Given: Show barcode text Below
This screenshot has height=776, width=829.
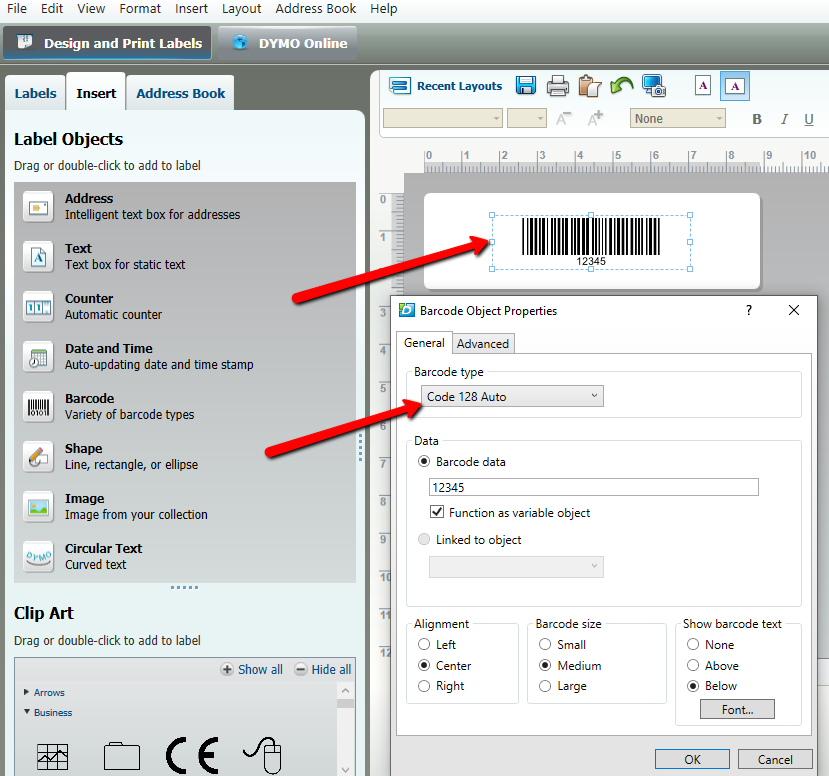Looking at the screenshot, I should tap(693, 686).
